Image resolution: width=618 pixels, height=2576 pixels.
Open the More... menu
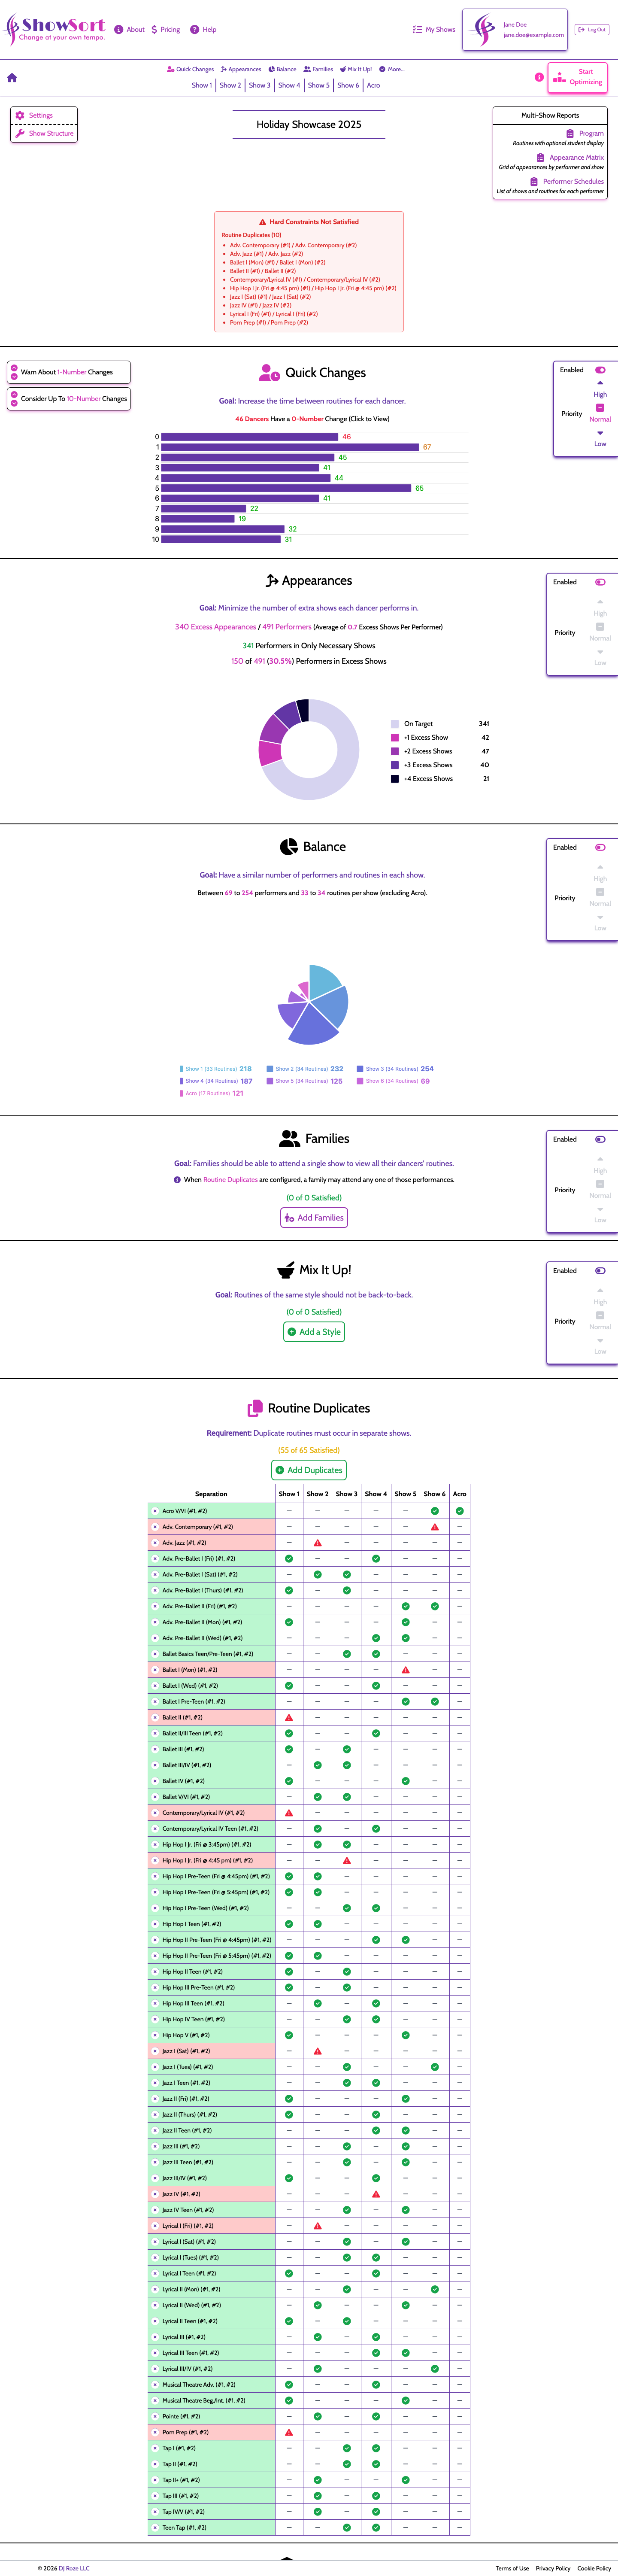(392, 69)
